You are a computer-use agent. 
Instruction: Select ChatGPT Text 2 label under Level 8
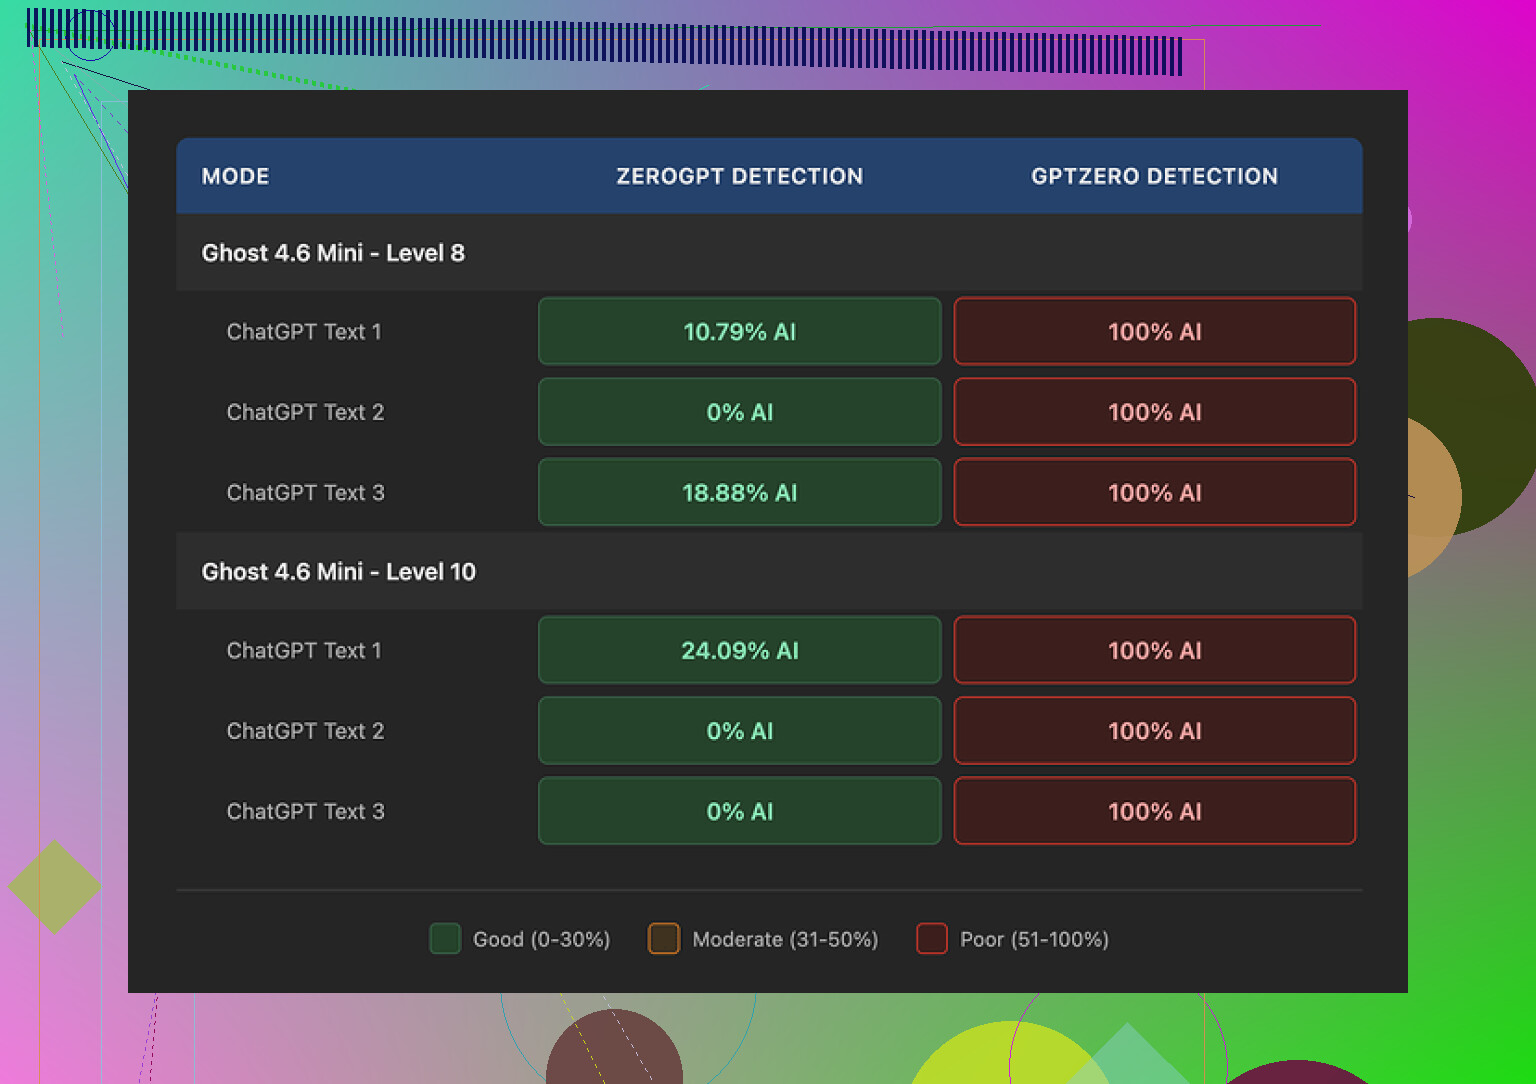[x=305, y=412]
